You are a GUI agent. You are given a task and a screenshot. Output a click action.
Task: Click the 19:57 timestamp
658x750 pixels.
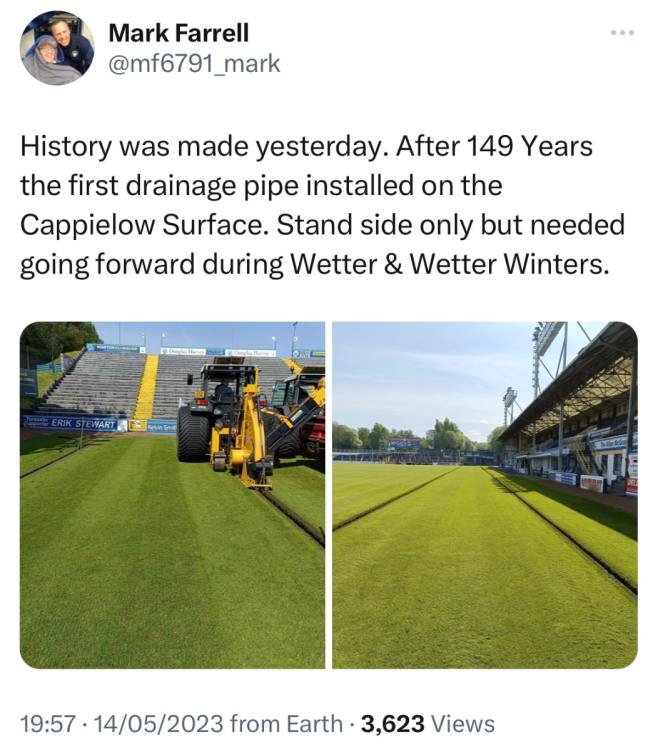[48, 724]
